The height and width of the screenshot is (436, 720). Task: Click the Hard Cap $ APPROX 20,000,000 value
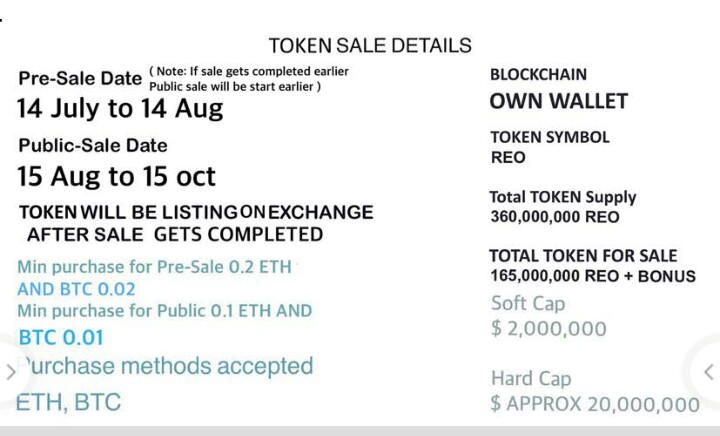595,404
